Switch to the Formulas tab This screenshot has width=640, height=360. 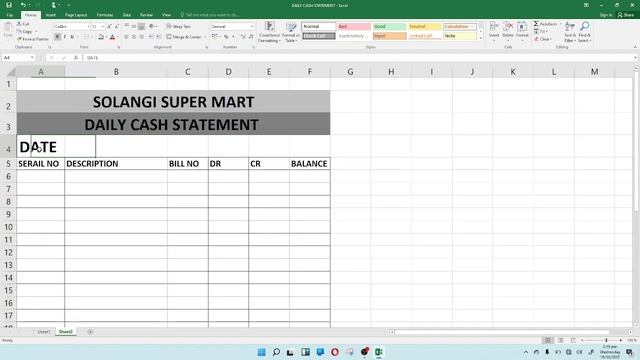[104, 15]
